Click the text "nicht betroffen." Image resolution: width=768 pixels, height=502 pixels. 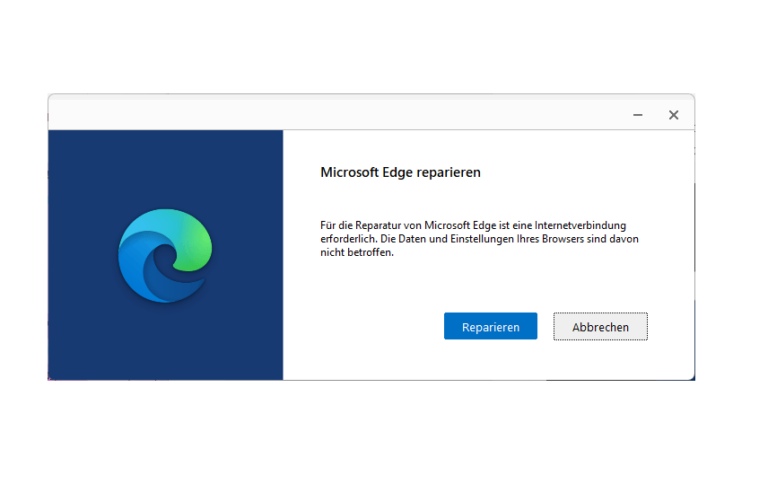pyautogui.click(x=357, y=253)
